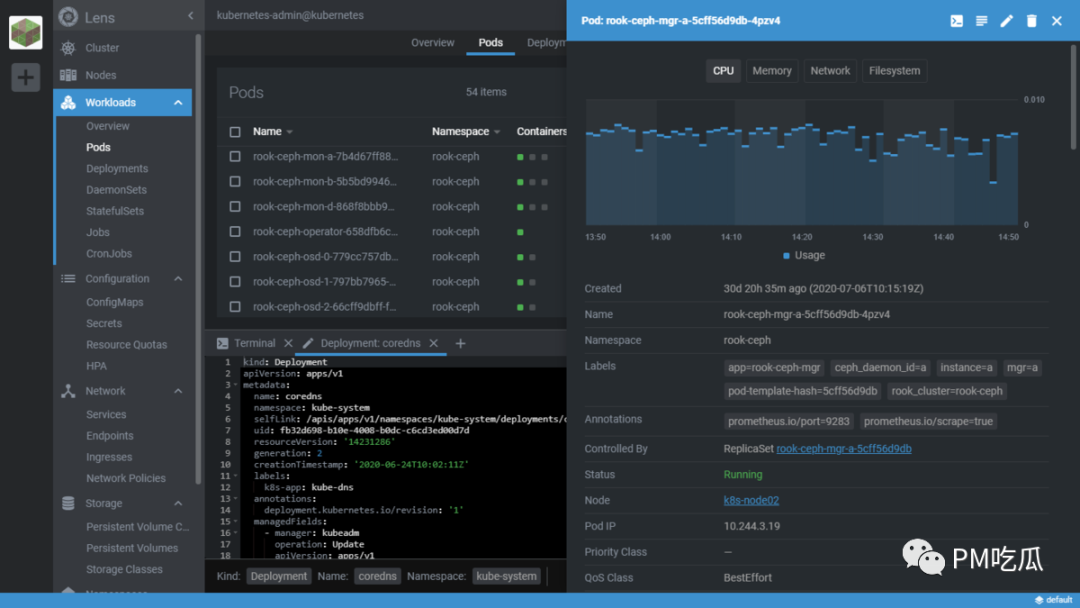Close the pod details panel
The image size is (1080, 608).
pyautogui.click(x=1057, y=21)
